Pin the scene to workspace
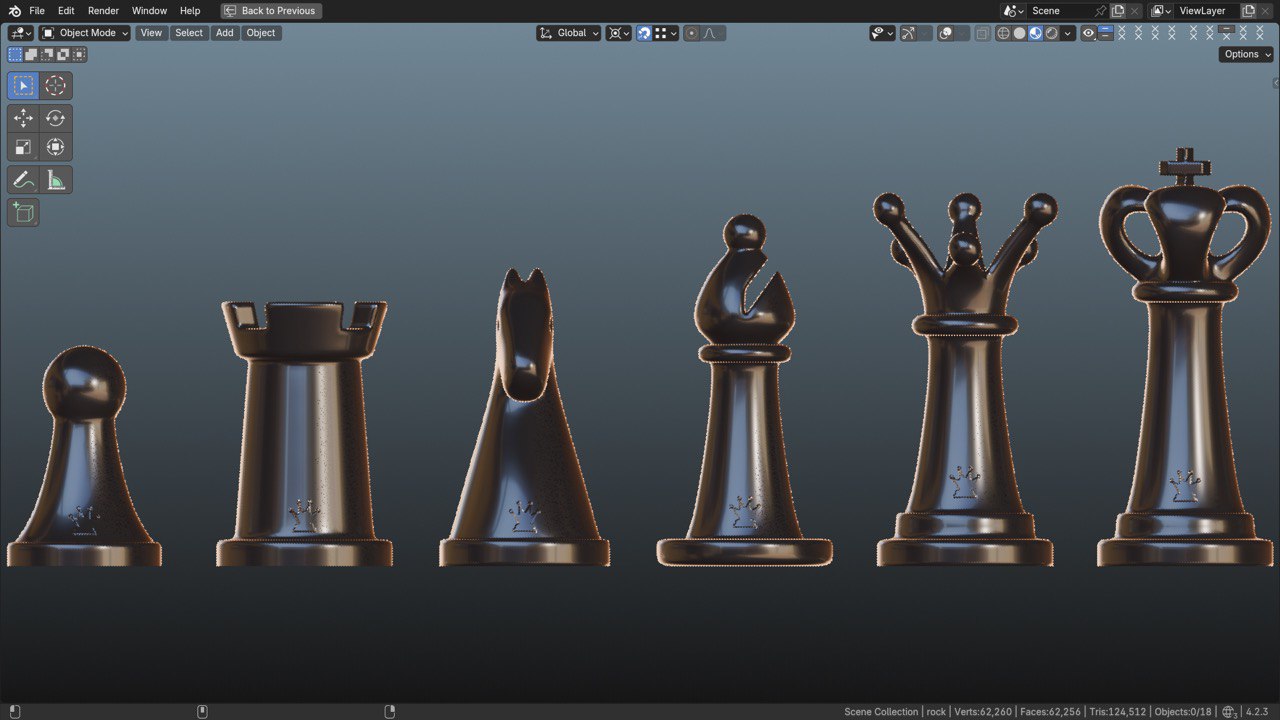The height and width of the screenshot is (720, 1280). pos(1100,11)
